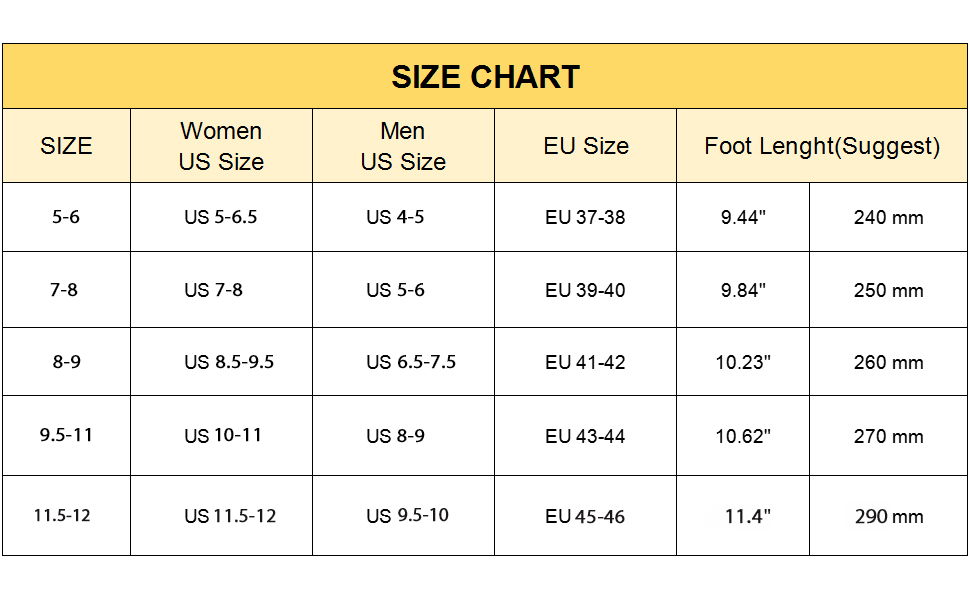
Task: Select the EU Size column header
Action: [x=586, y=146]
